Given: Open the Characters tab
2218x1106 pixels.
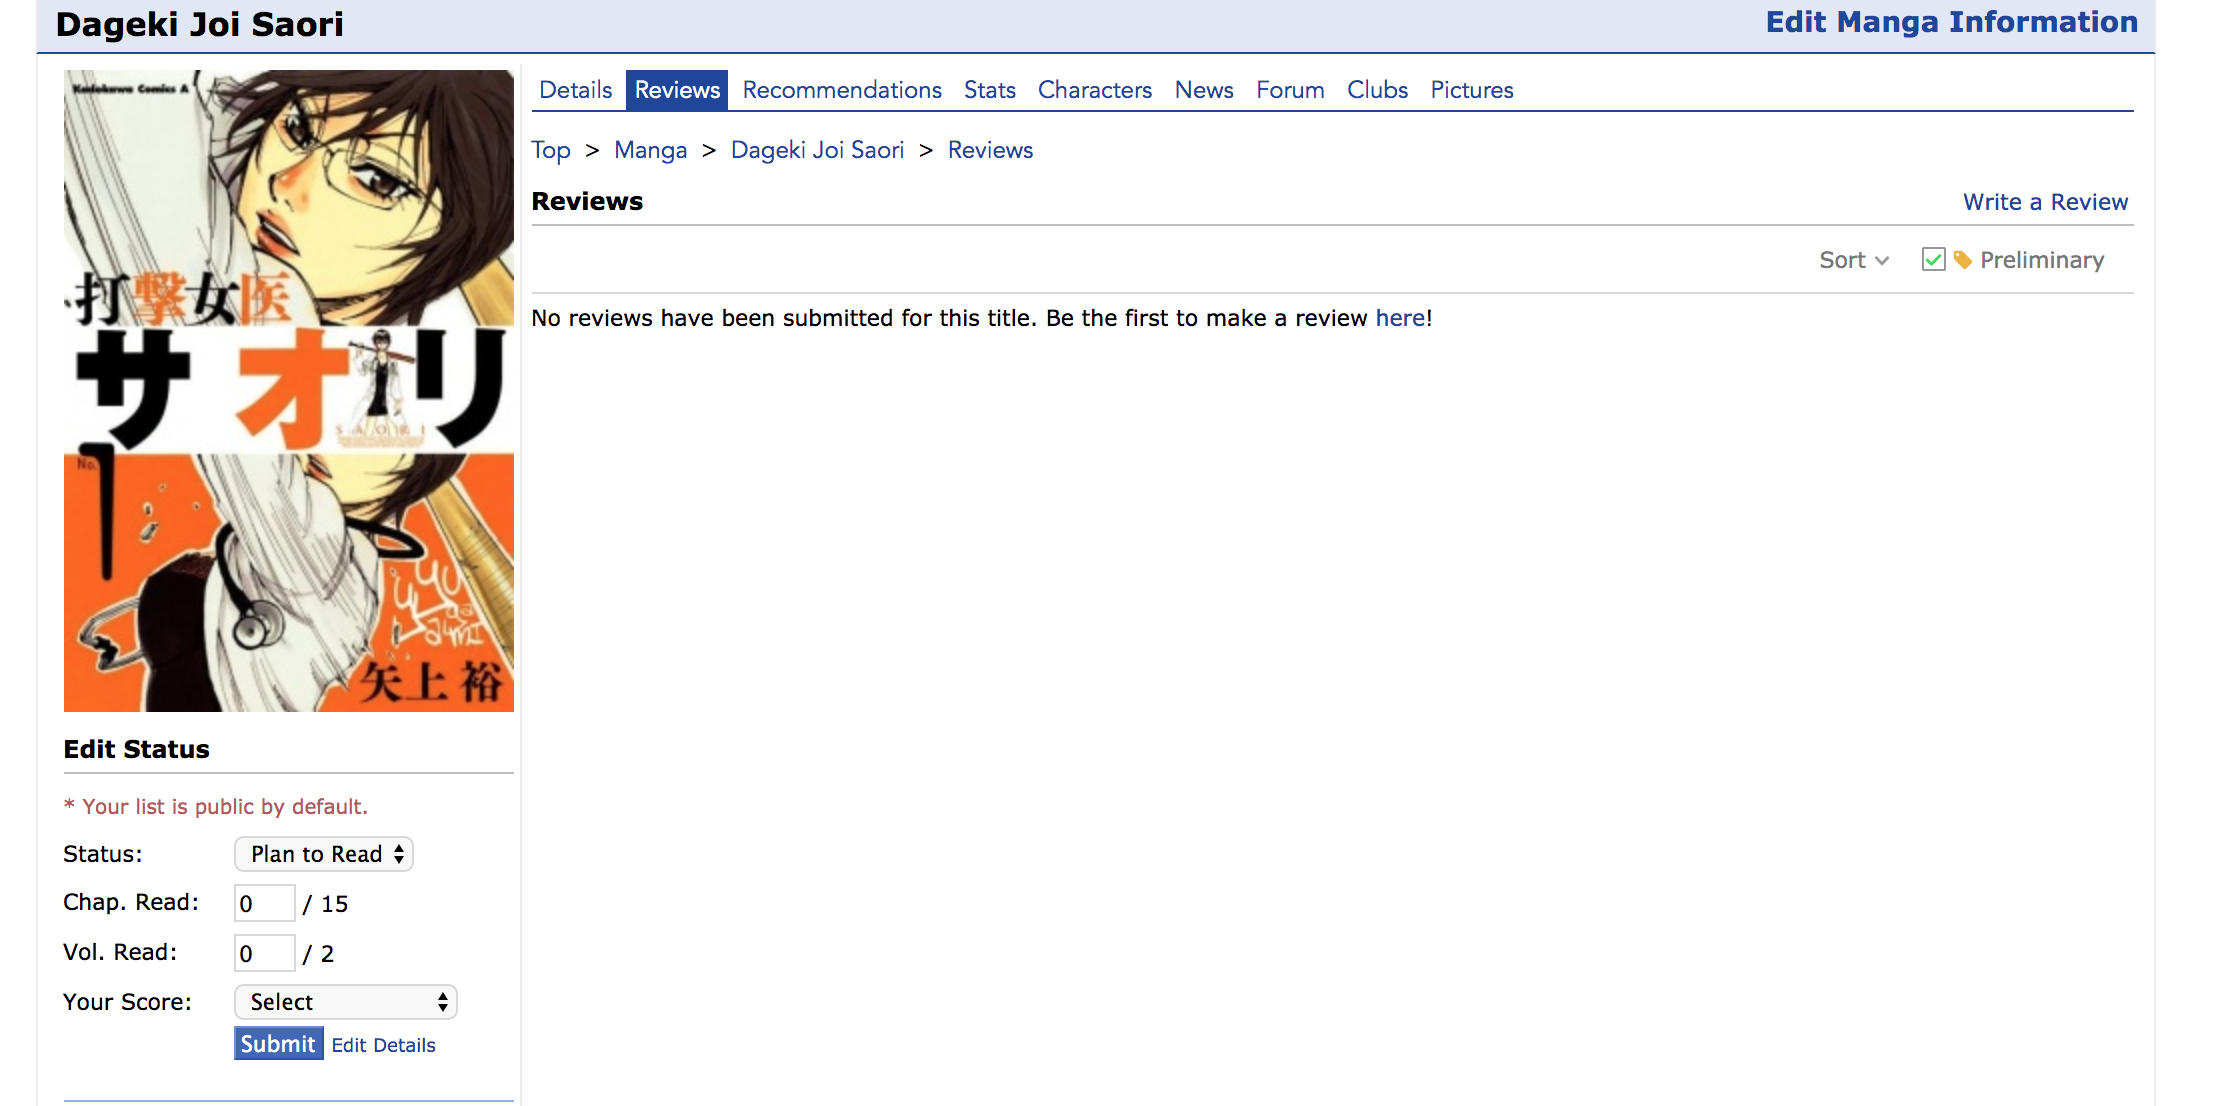Looking at the screenshot, I should 1094,90.
